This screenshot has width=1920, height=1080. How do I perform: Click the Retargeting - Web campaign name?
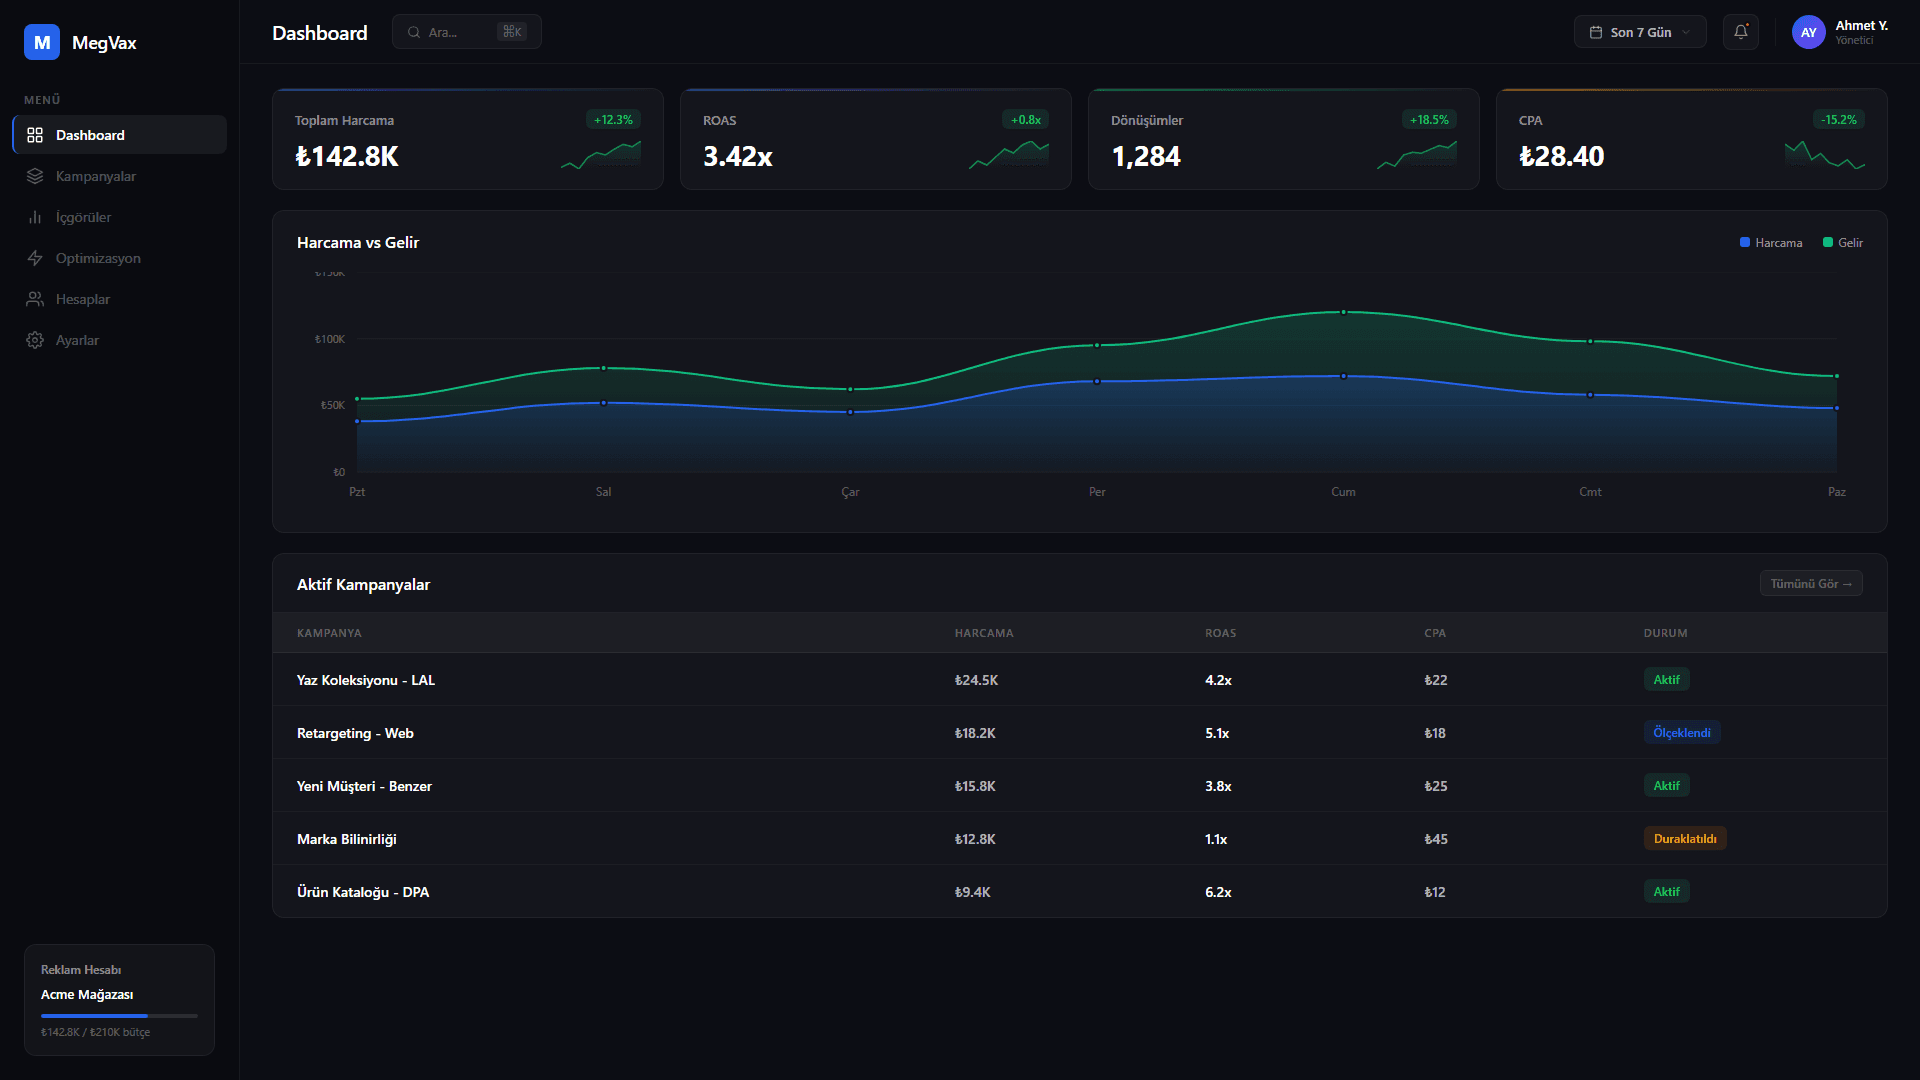[x=355, y=733]
